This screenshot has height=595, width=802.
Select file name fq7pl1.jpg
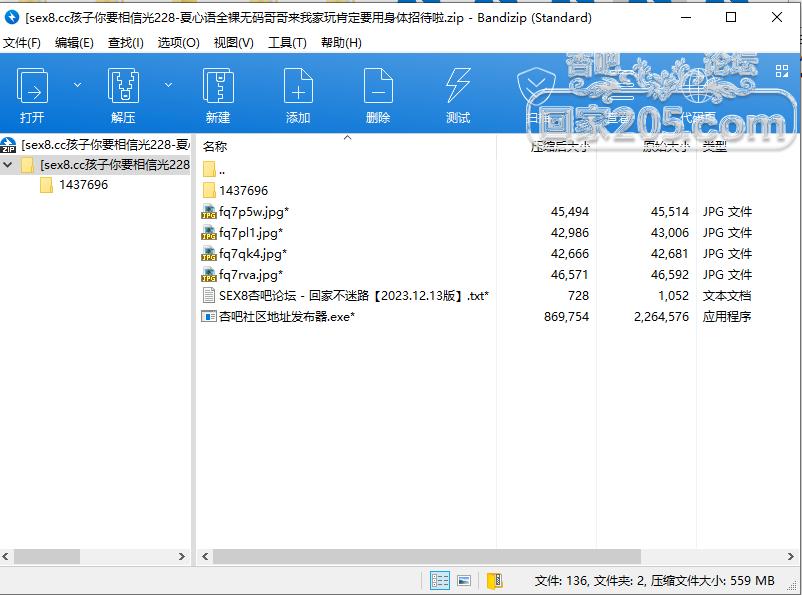pyautogui.click(x=251, y=232)
